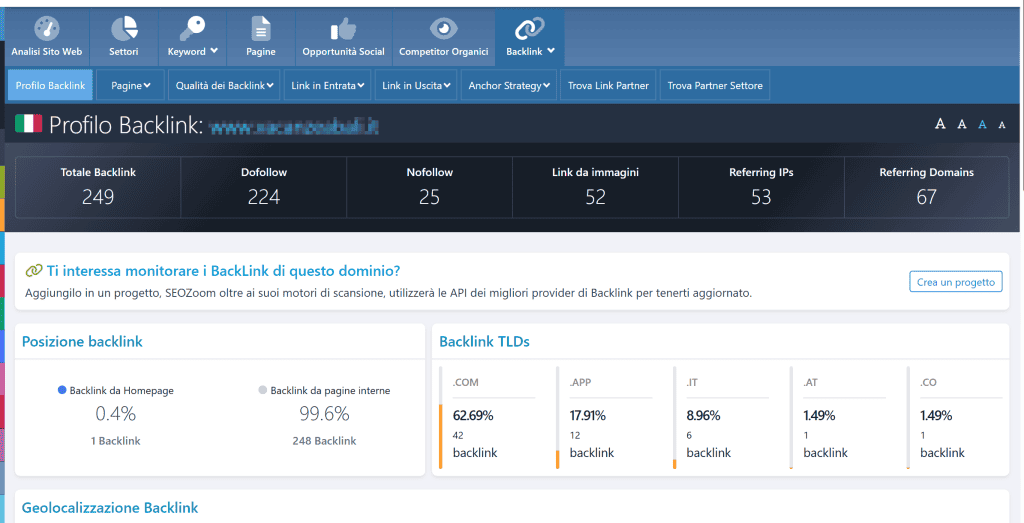
Task: Open Settori pie chart icon
Action: pos(124,28)
